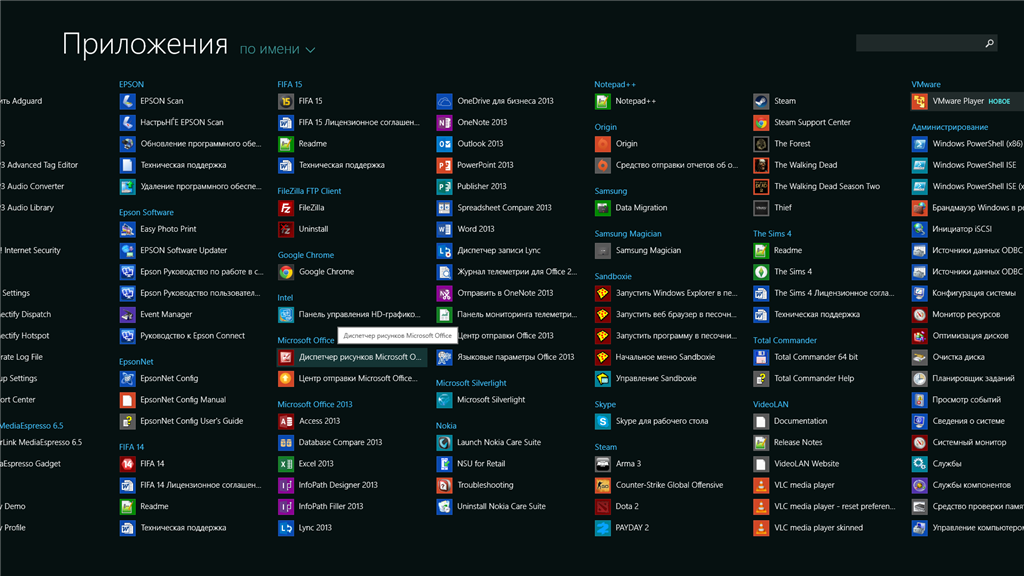Open The Sims 4 icon

[761, 272]
